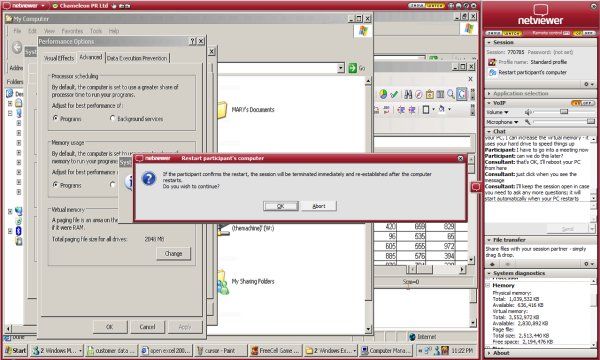Image resolution: width=600 pixels, height=360 pixels.
Task: Click the magnifier zoom toolbar icon
Action: 451,94
